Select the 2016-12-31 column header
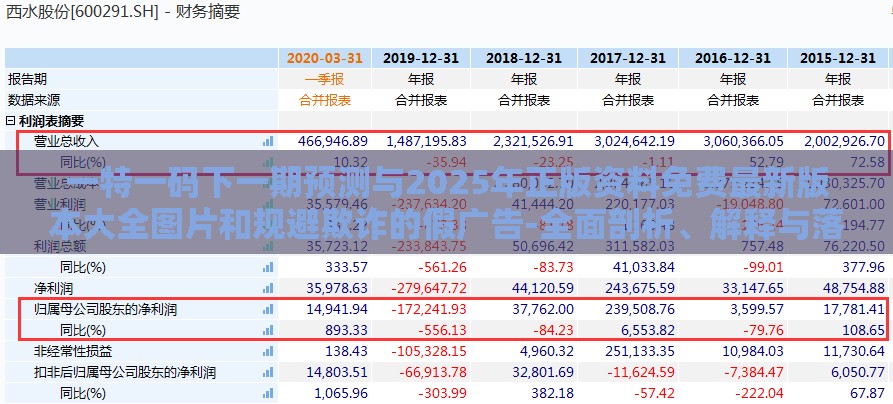 pos(732,58)
